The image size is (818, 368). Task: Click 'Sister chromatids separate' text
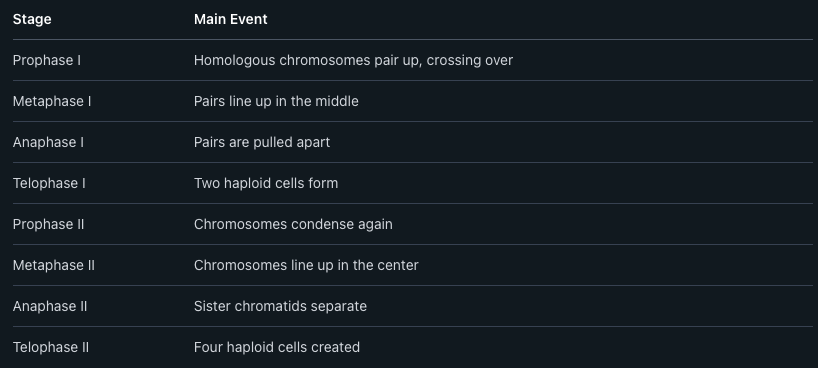(280, 306)
